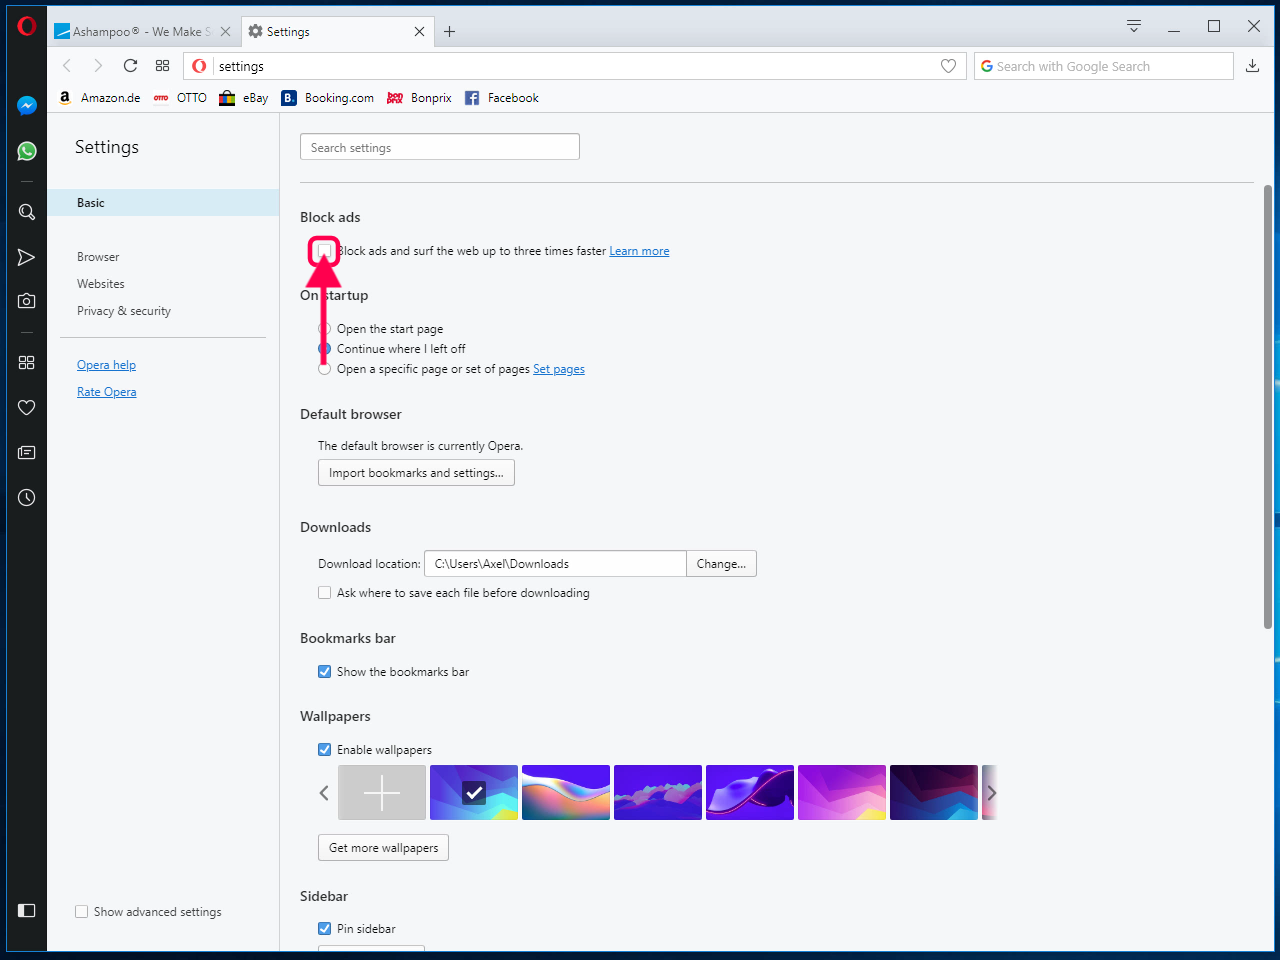Click the 'Get more wallpapers' button
This screenshot has width=1280, height=960.
pos(383,848)
